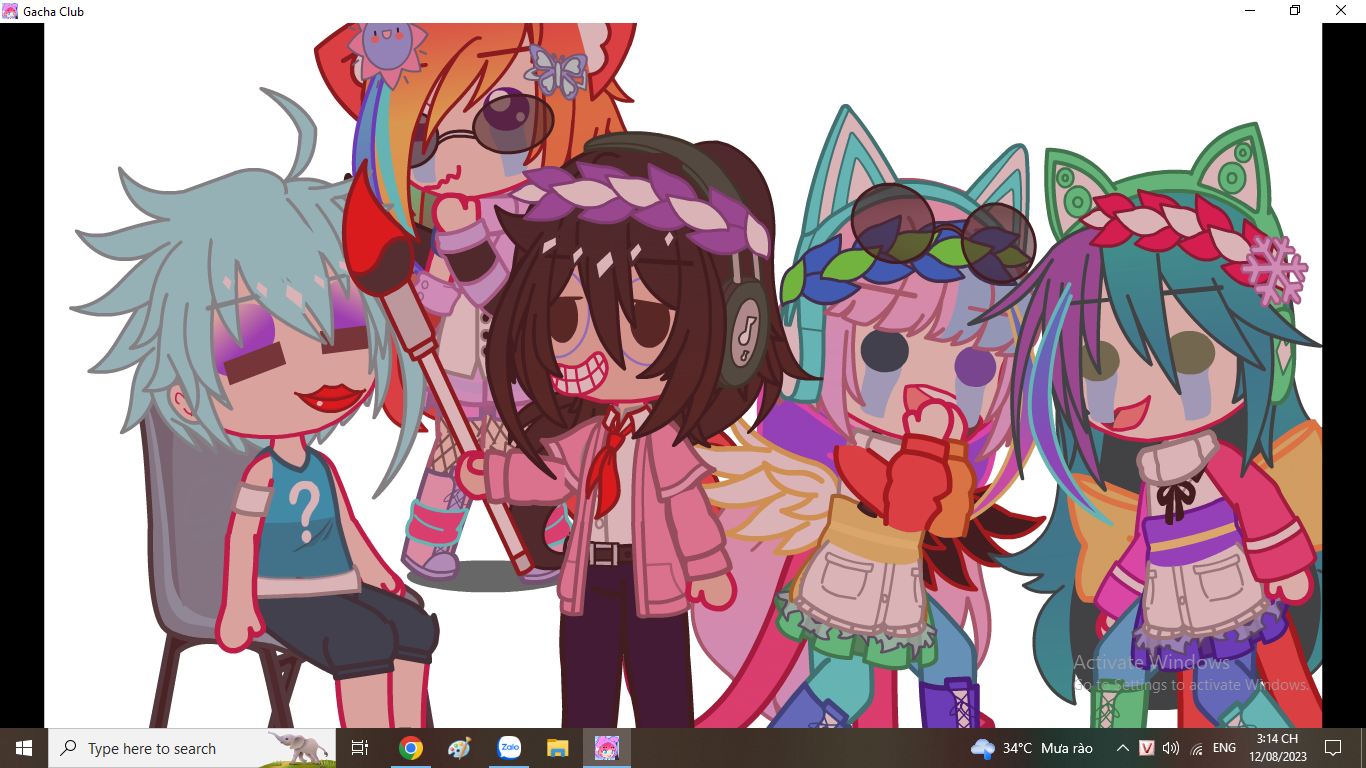The height and width of the screenshot is (768, 1366).
Task: Open the weather widget showing 34°C
Action: tap(1031, 748)
